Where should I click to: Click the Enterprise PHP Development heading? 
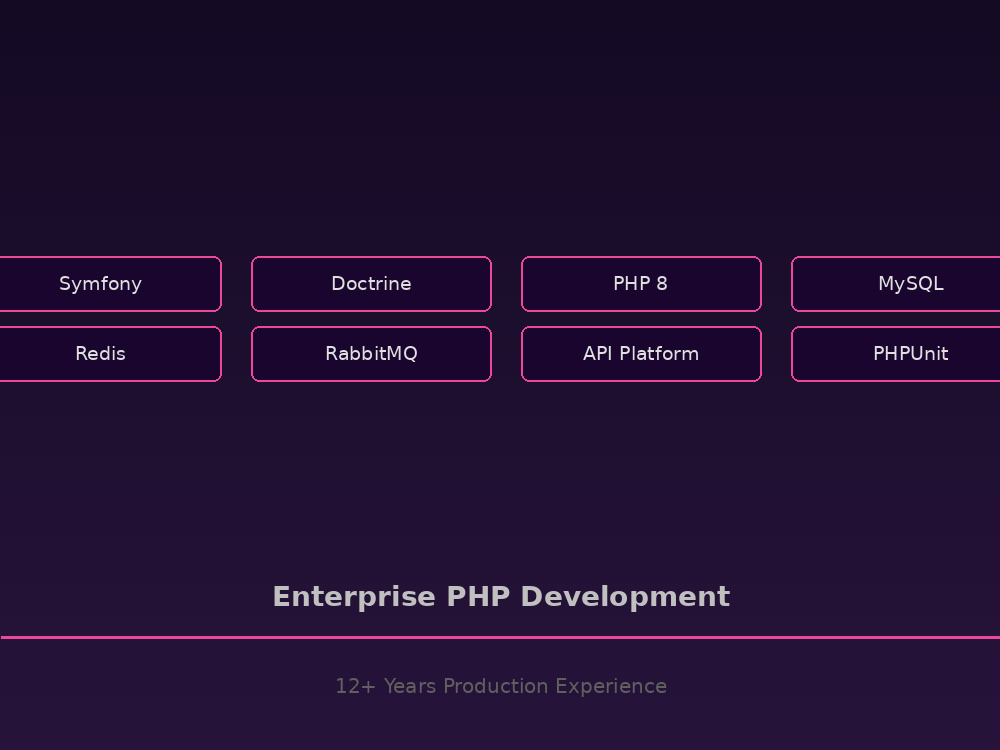coord(501,597)
